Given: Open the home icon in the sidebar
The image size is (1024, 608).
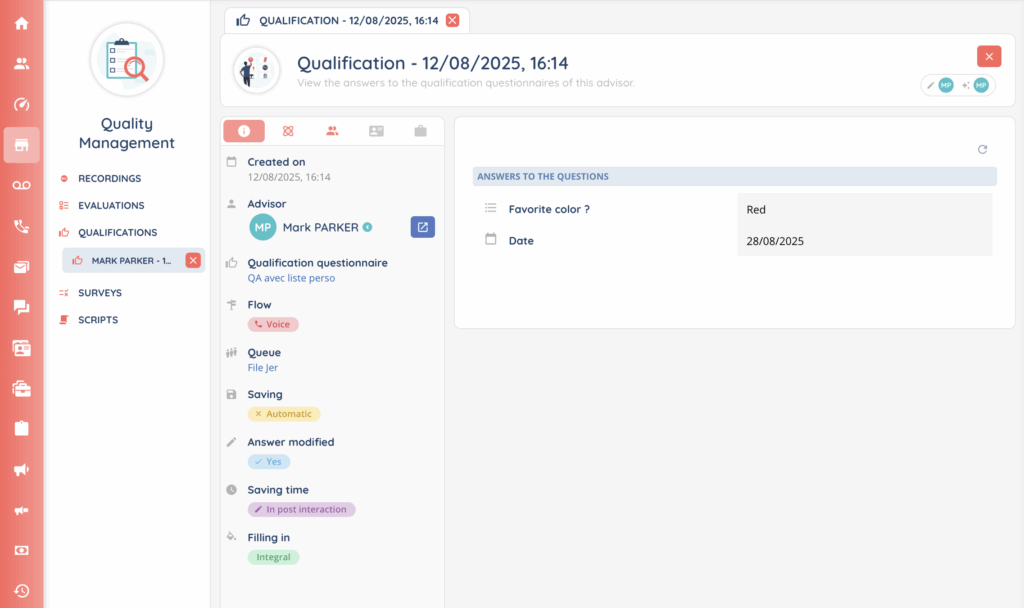Looking at the screenshot, I should click(x=21, y=23).
